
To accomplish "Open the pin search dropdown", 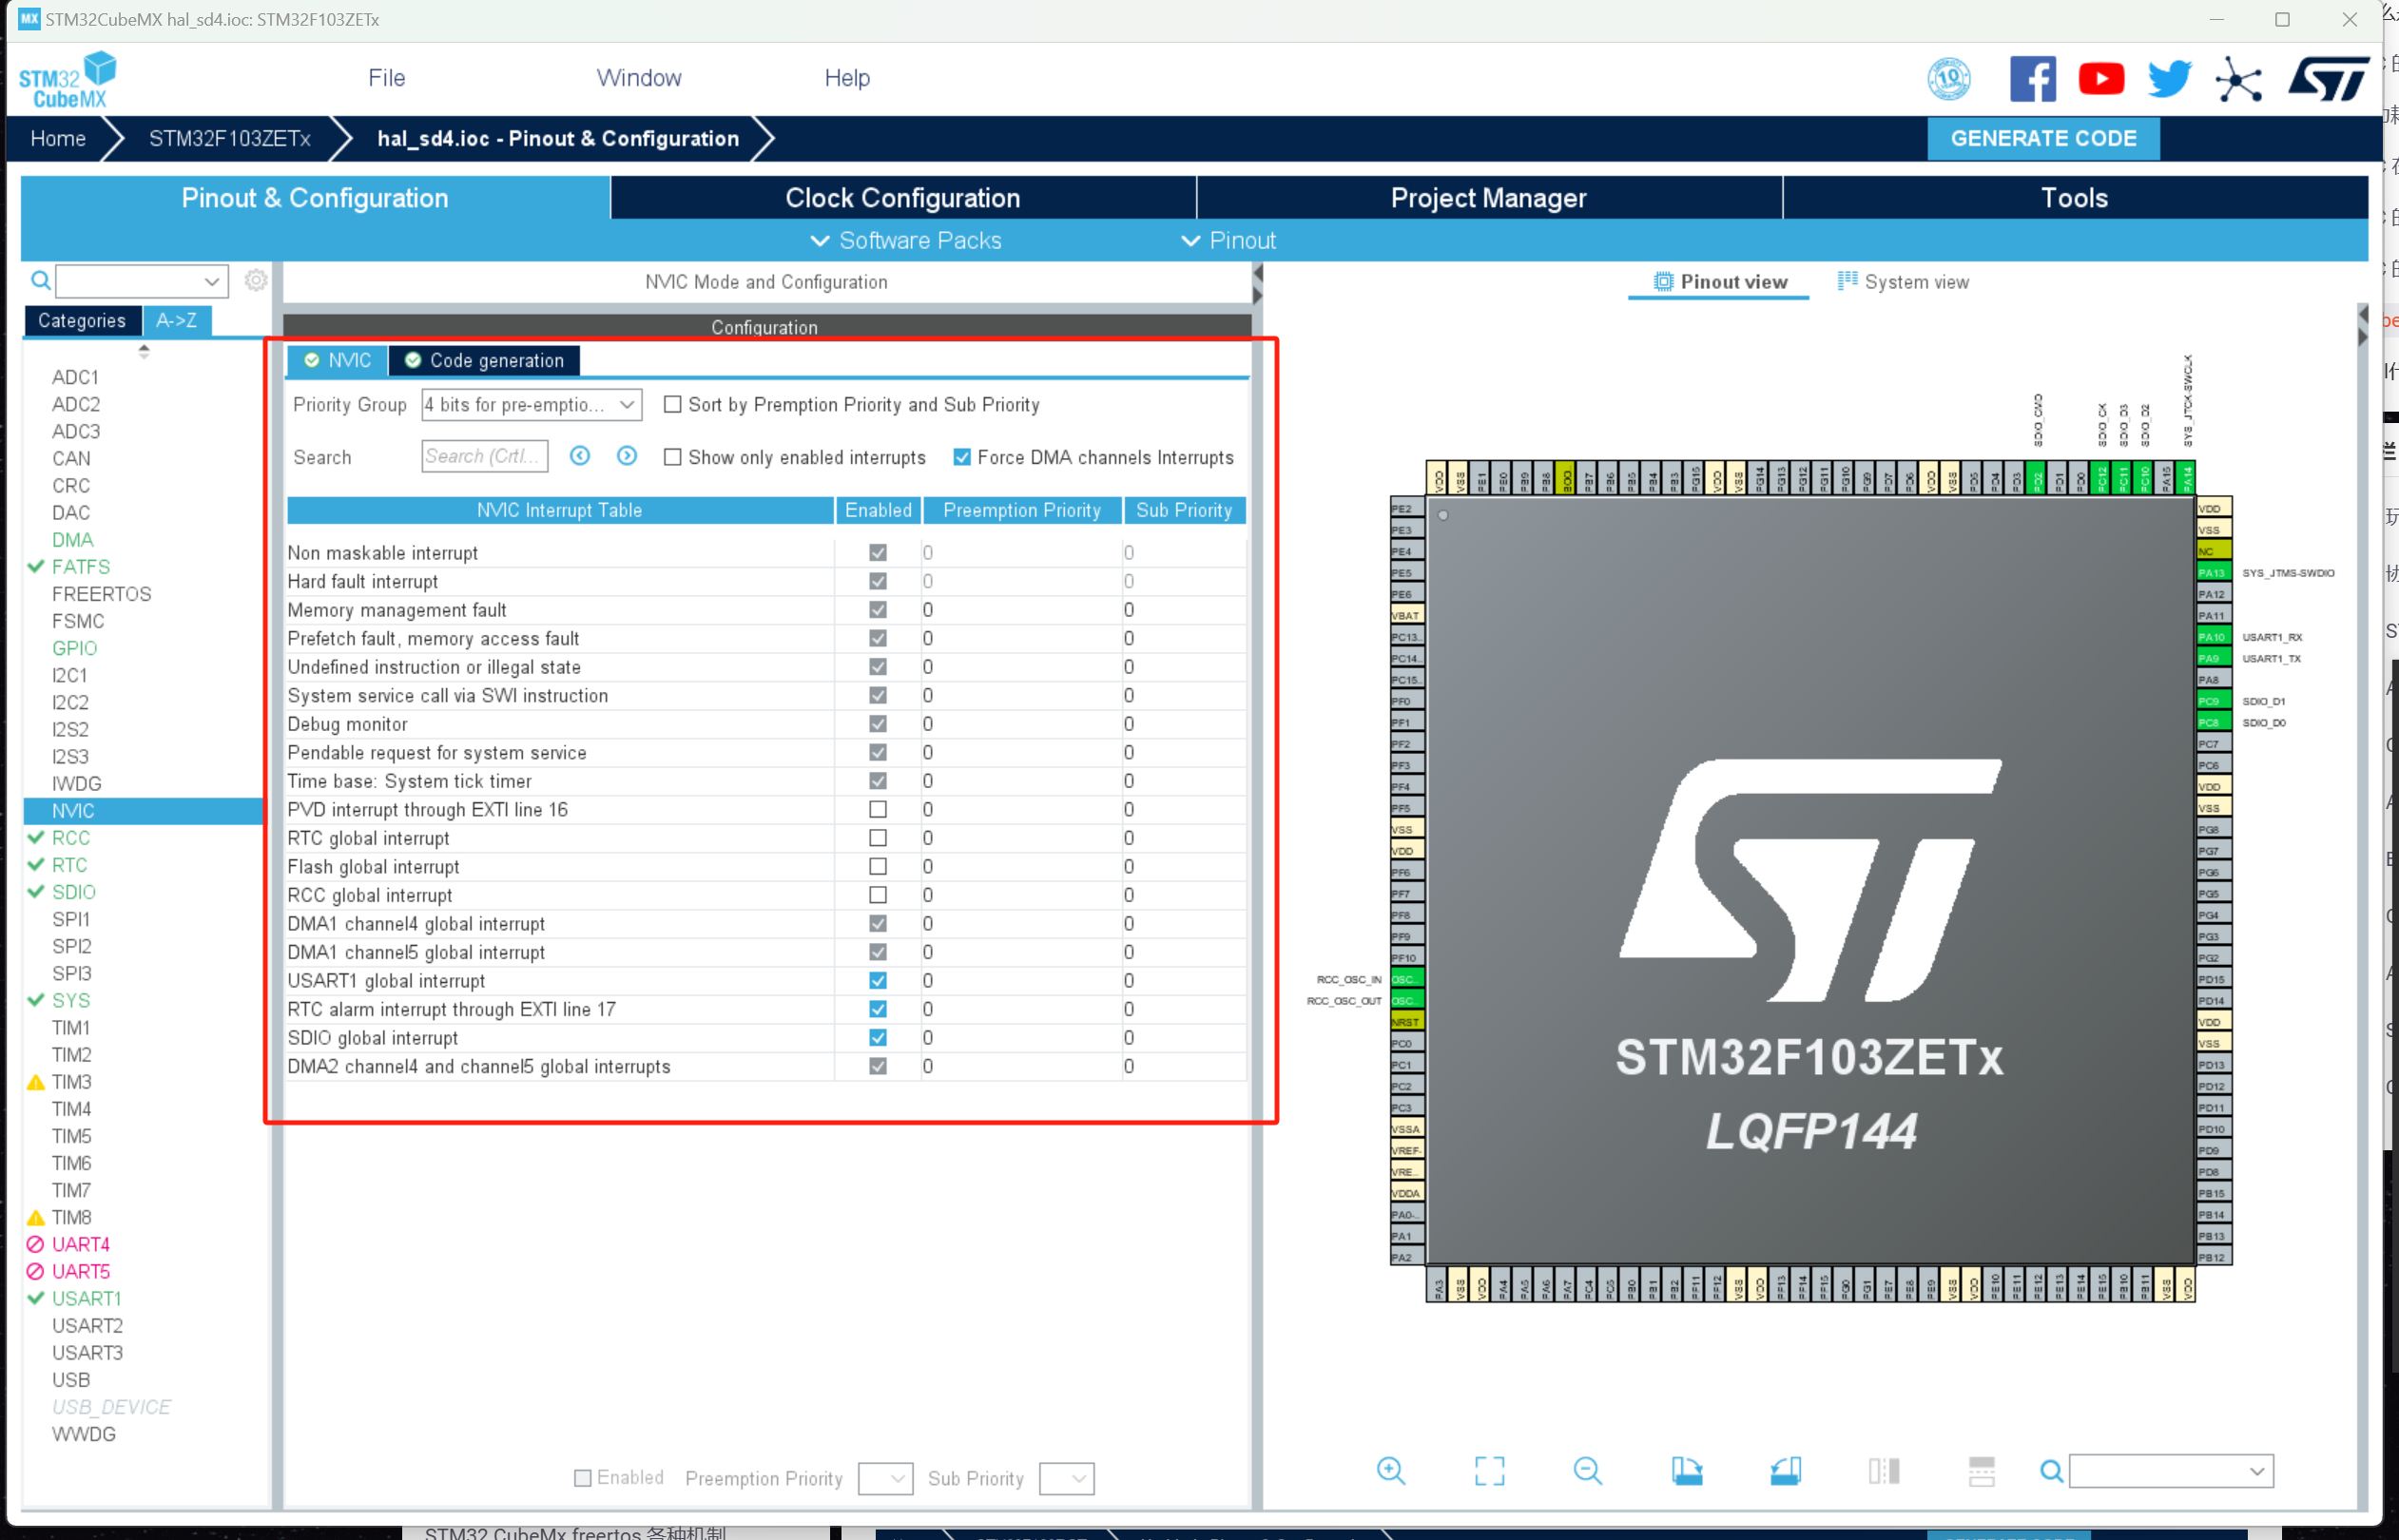I will pos(2171,1471).
